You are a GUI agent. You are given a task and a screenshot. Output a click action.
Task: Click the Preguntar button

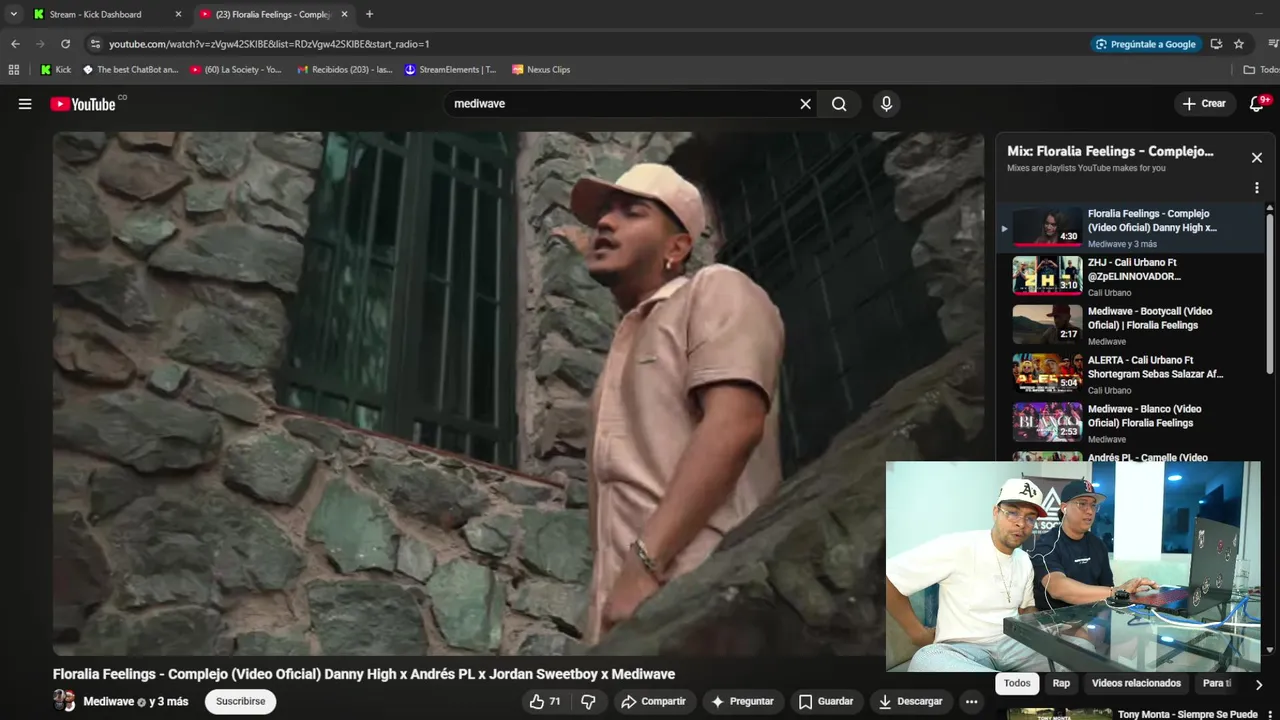pyautogui.click(x=742, y=702)
